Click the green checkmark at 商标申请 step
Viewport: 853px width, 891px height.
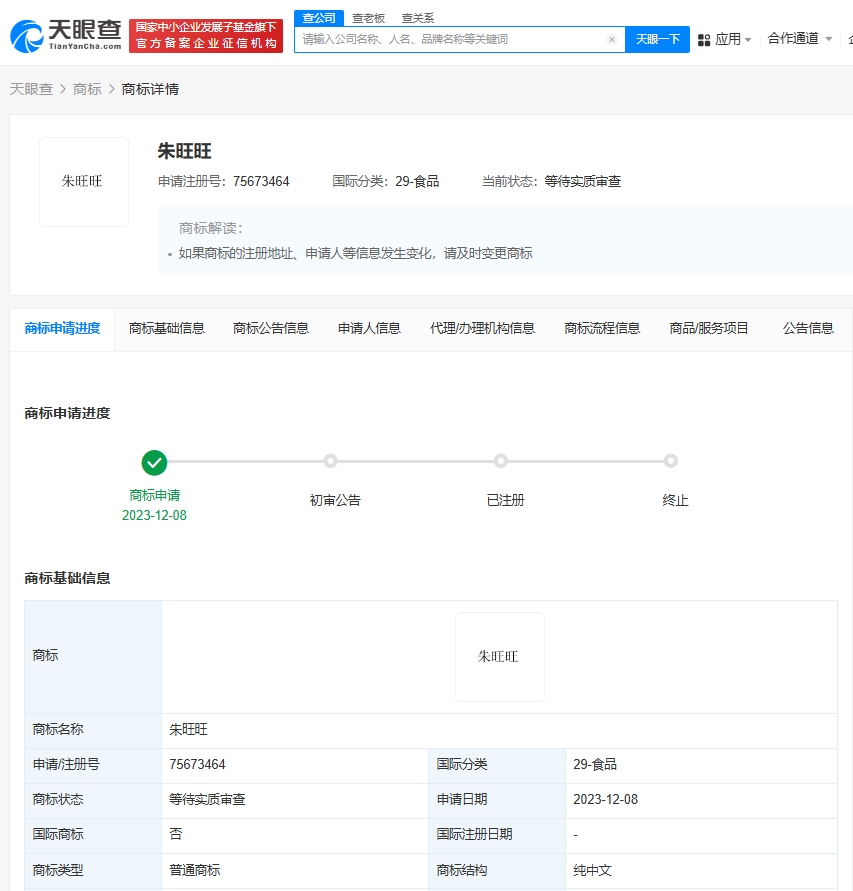(x=154, y=463)
